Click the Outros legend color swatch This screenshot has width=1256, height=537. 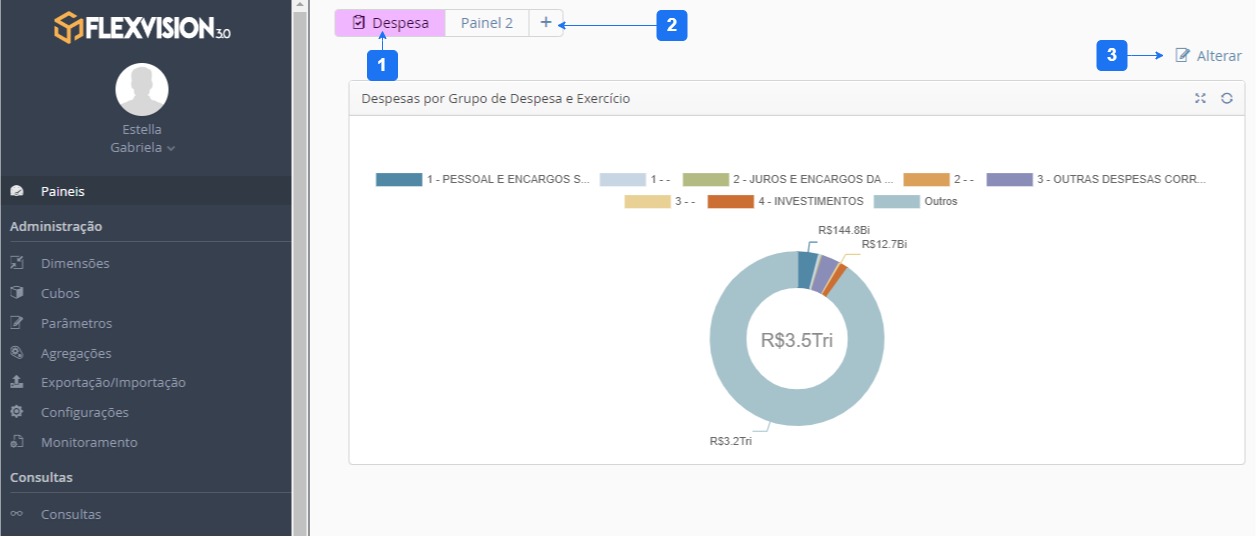pos(896,202)
